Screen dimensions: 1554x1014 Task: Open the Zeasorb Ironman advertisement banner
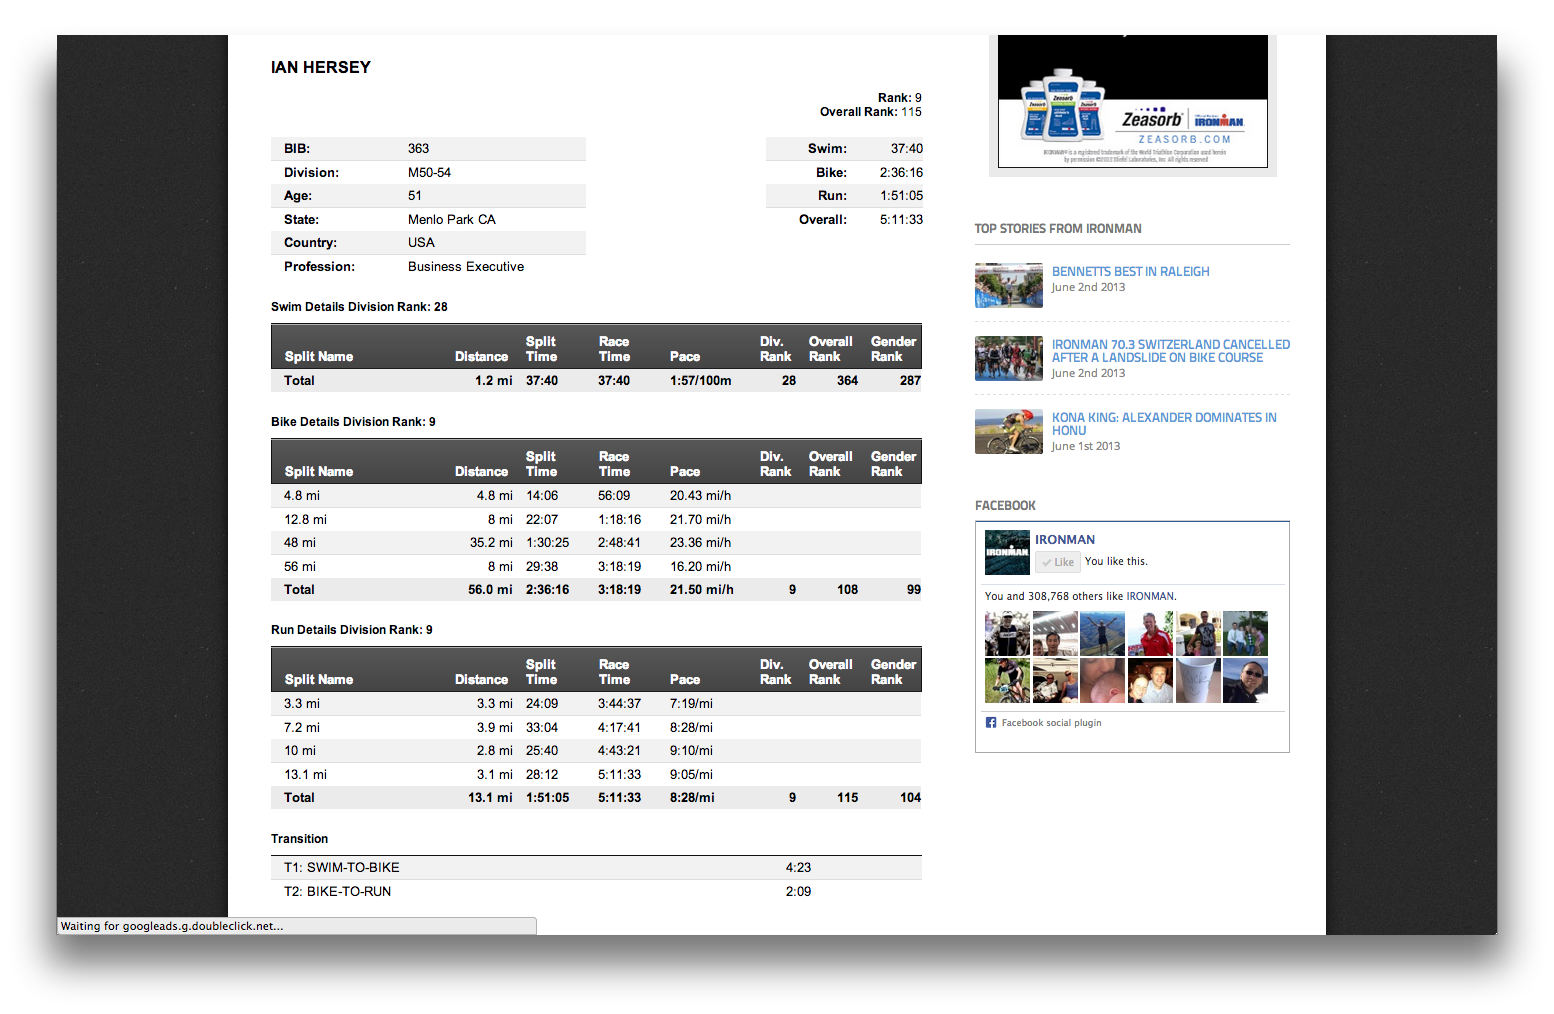coord(1132,102)
